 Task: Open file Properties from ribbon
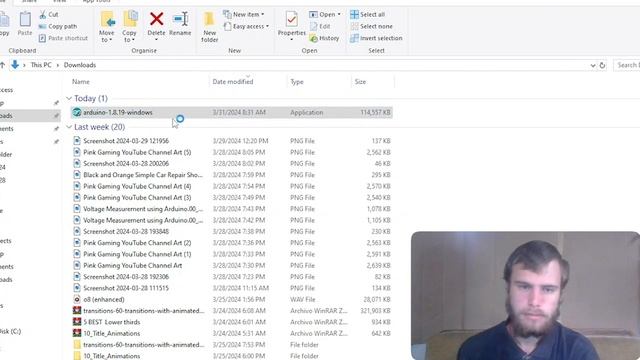click(x=291, y=25)
